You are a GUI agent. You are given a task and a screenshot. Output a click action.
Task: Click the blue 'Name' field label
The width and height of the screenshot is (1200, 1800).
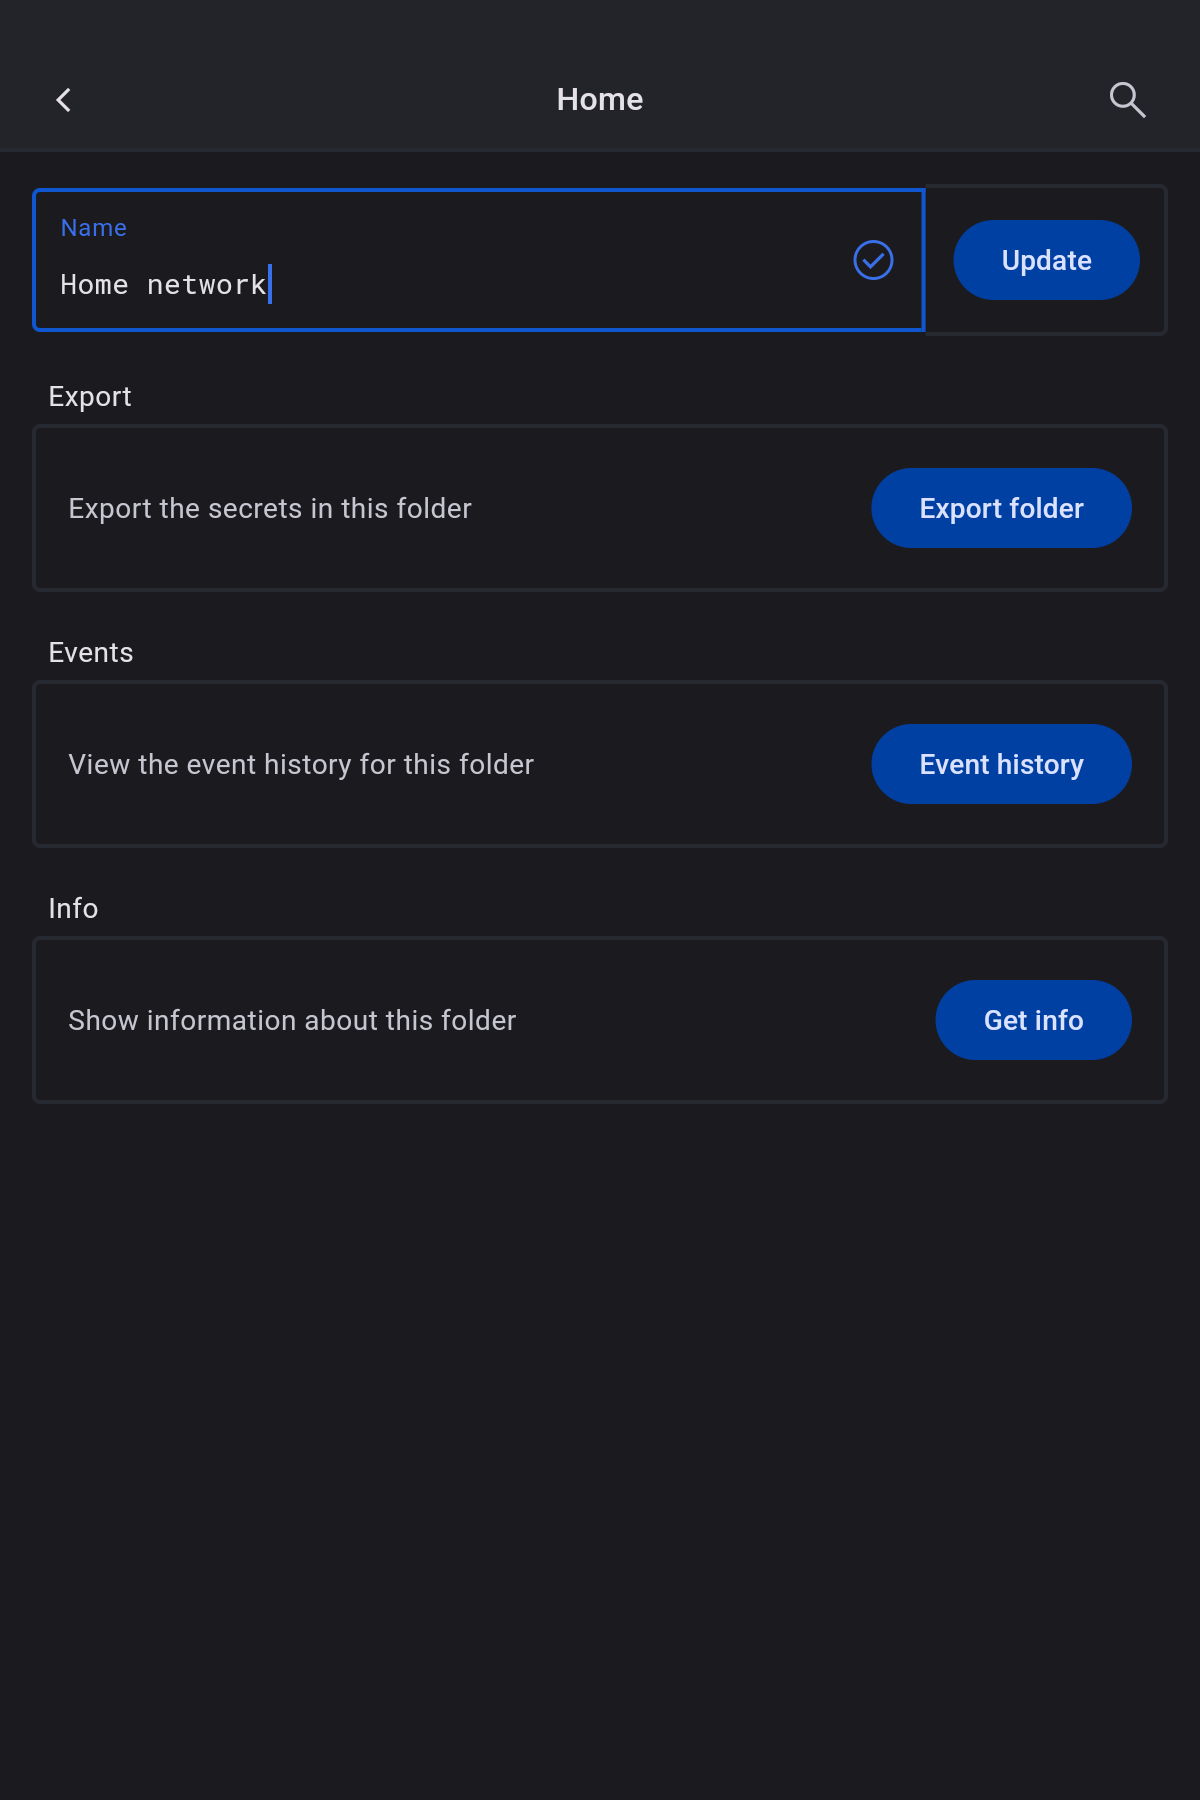point(94,228)
